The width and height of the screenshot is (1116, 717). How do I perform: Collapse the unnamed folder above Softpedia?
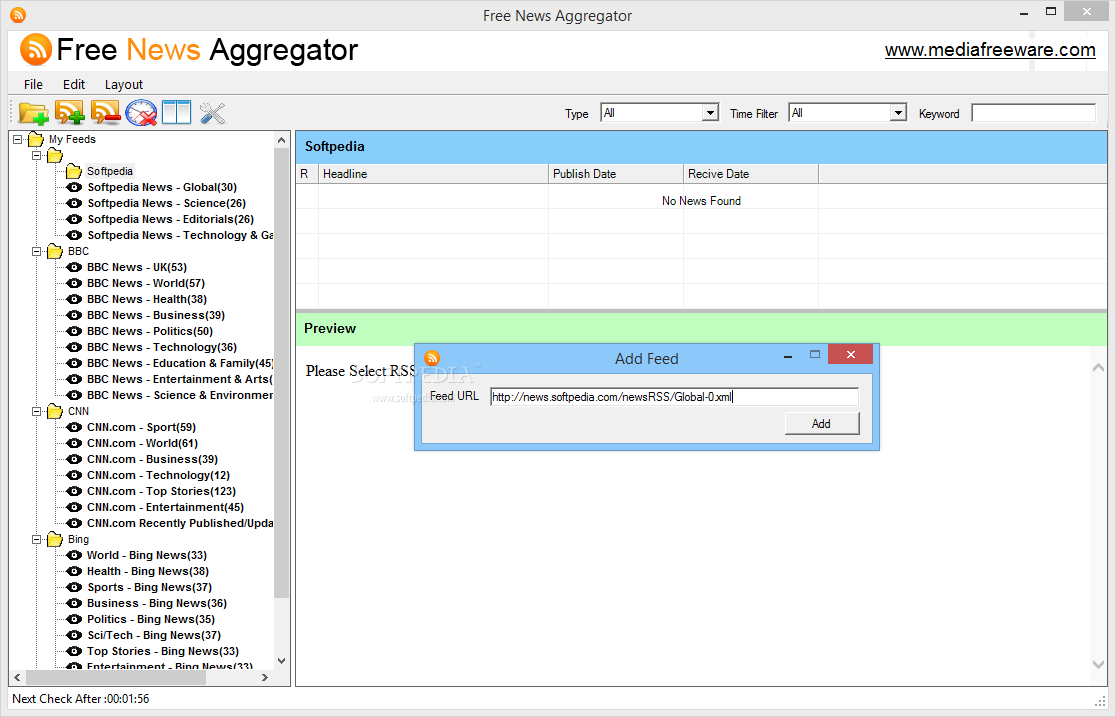(37, 155)
